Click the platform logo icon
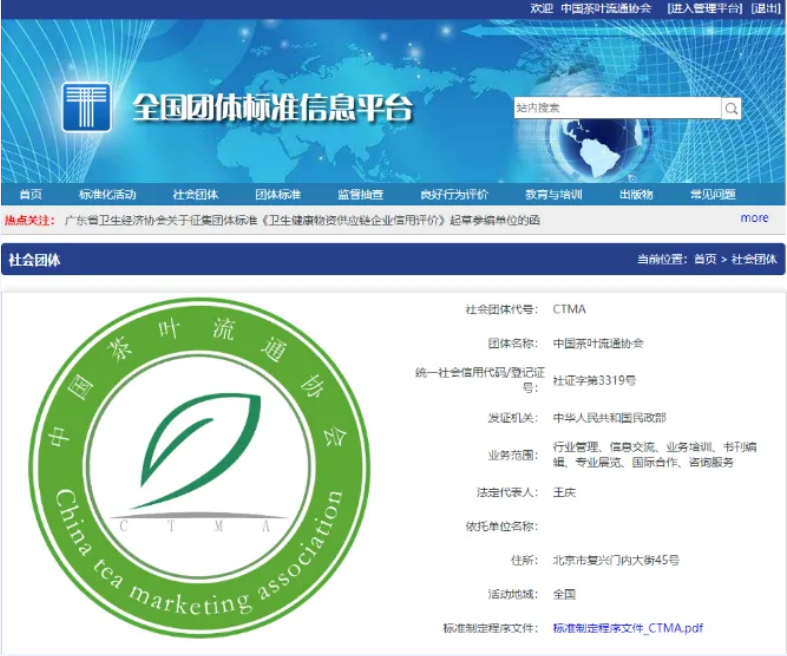The width and height of the screenshot is (787, 656). point(86,107)
